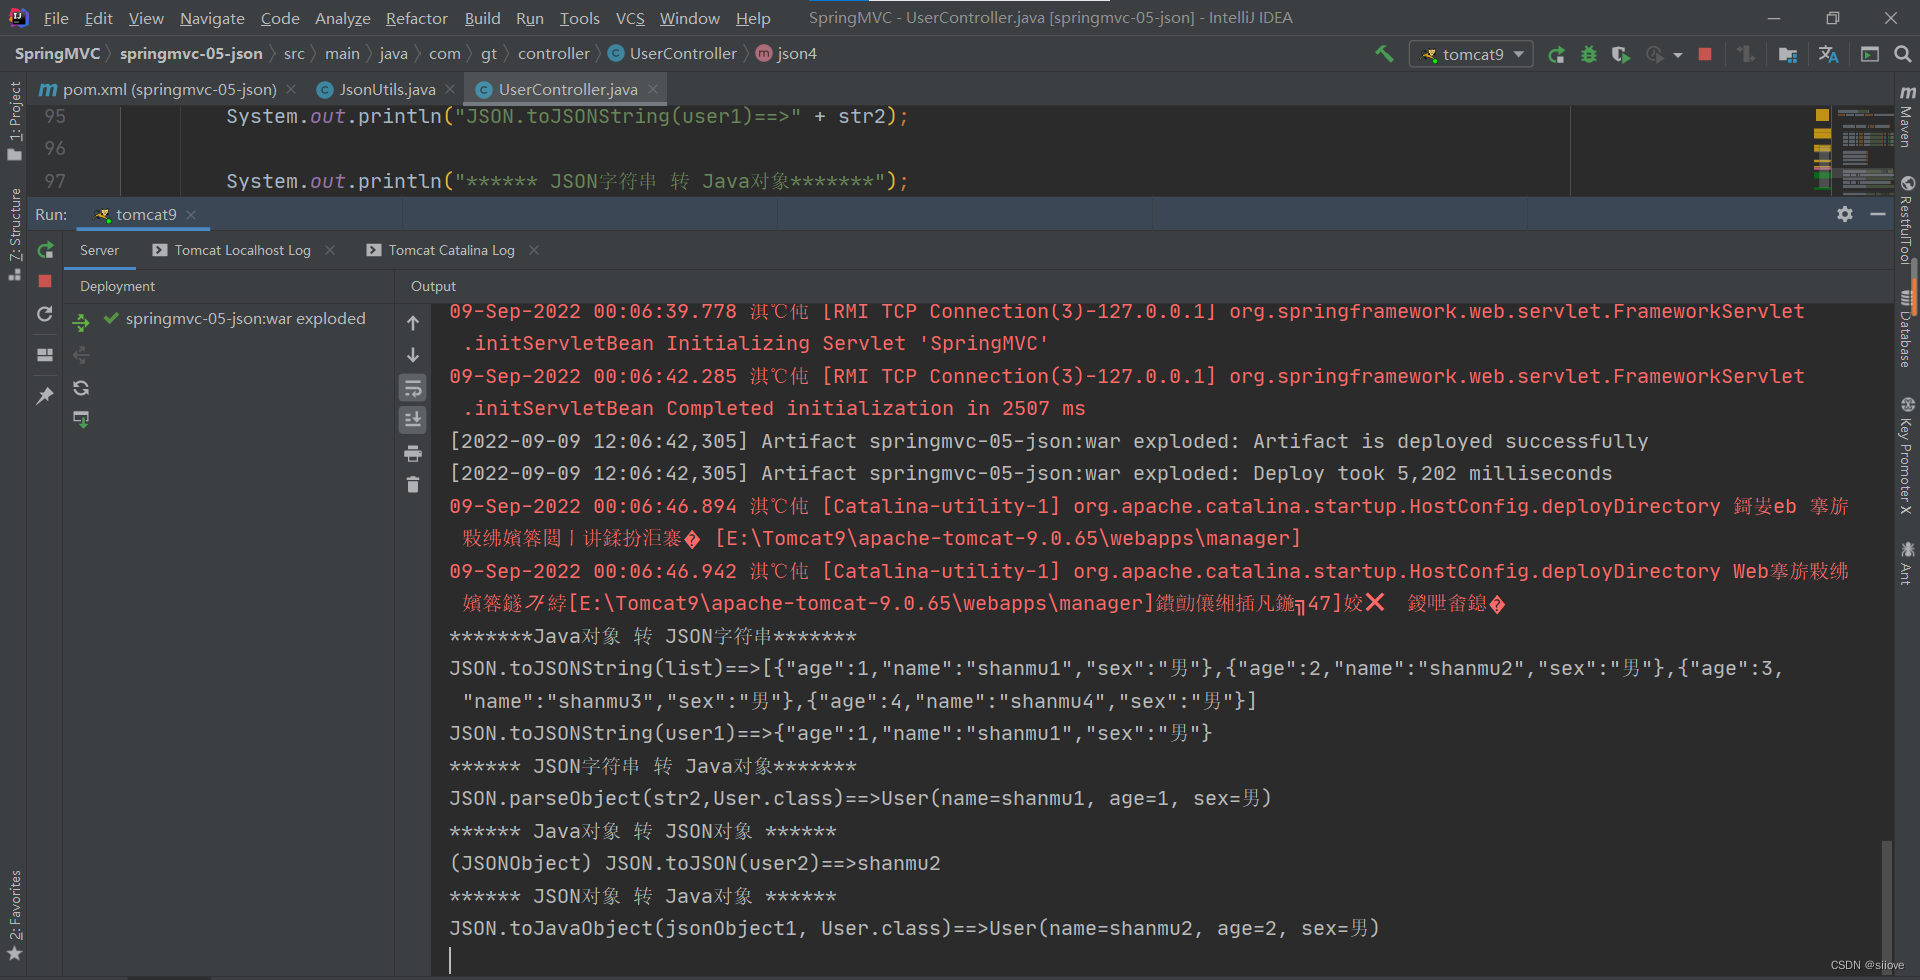
Task: Open the Maven tool window side tab
Action: coord(1907,117)
